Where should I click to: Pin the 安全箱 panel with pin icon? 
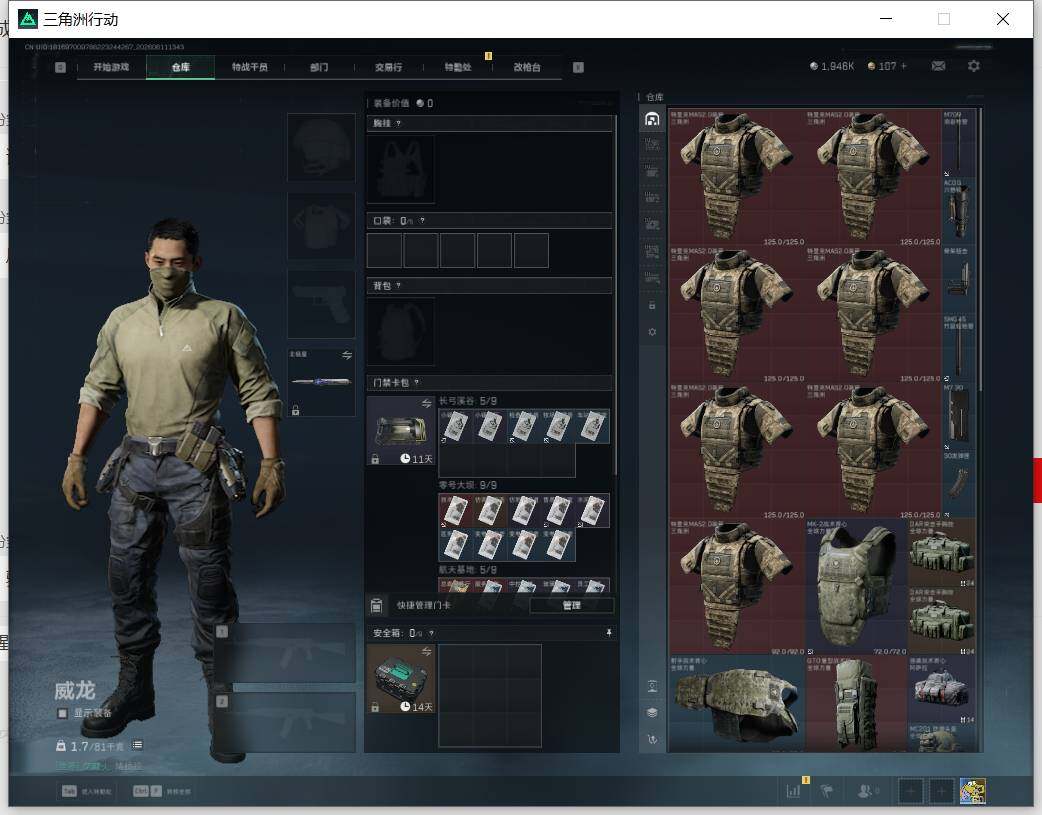click(609, 633)
